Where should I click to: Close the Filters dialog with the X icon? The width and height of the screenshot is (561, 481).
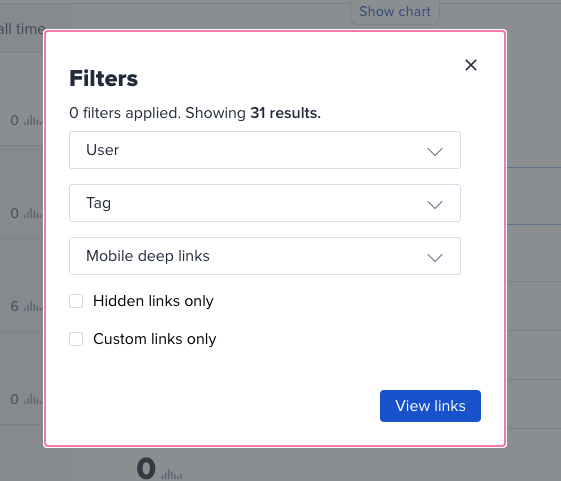pyautogui.click(x=470, y=65)
